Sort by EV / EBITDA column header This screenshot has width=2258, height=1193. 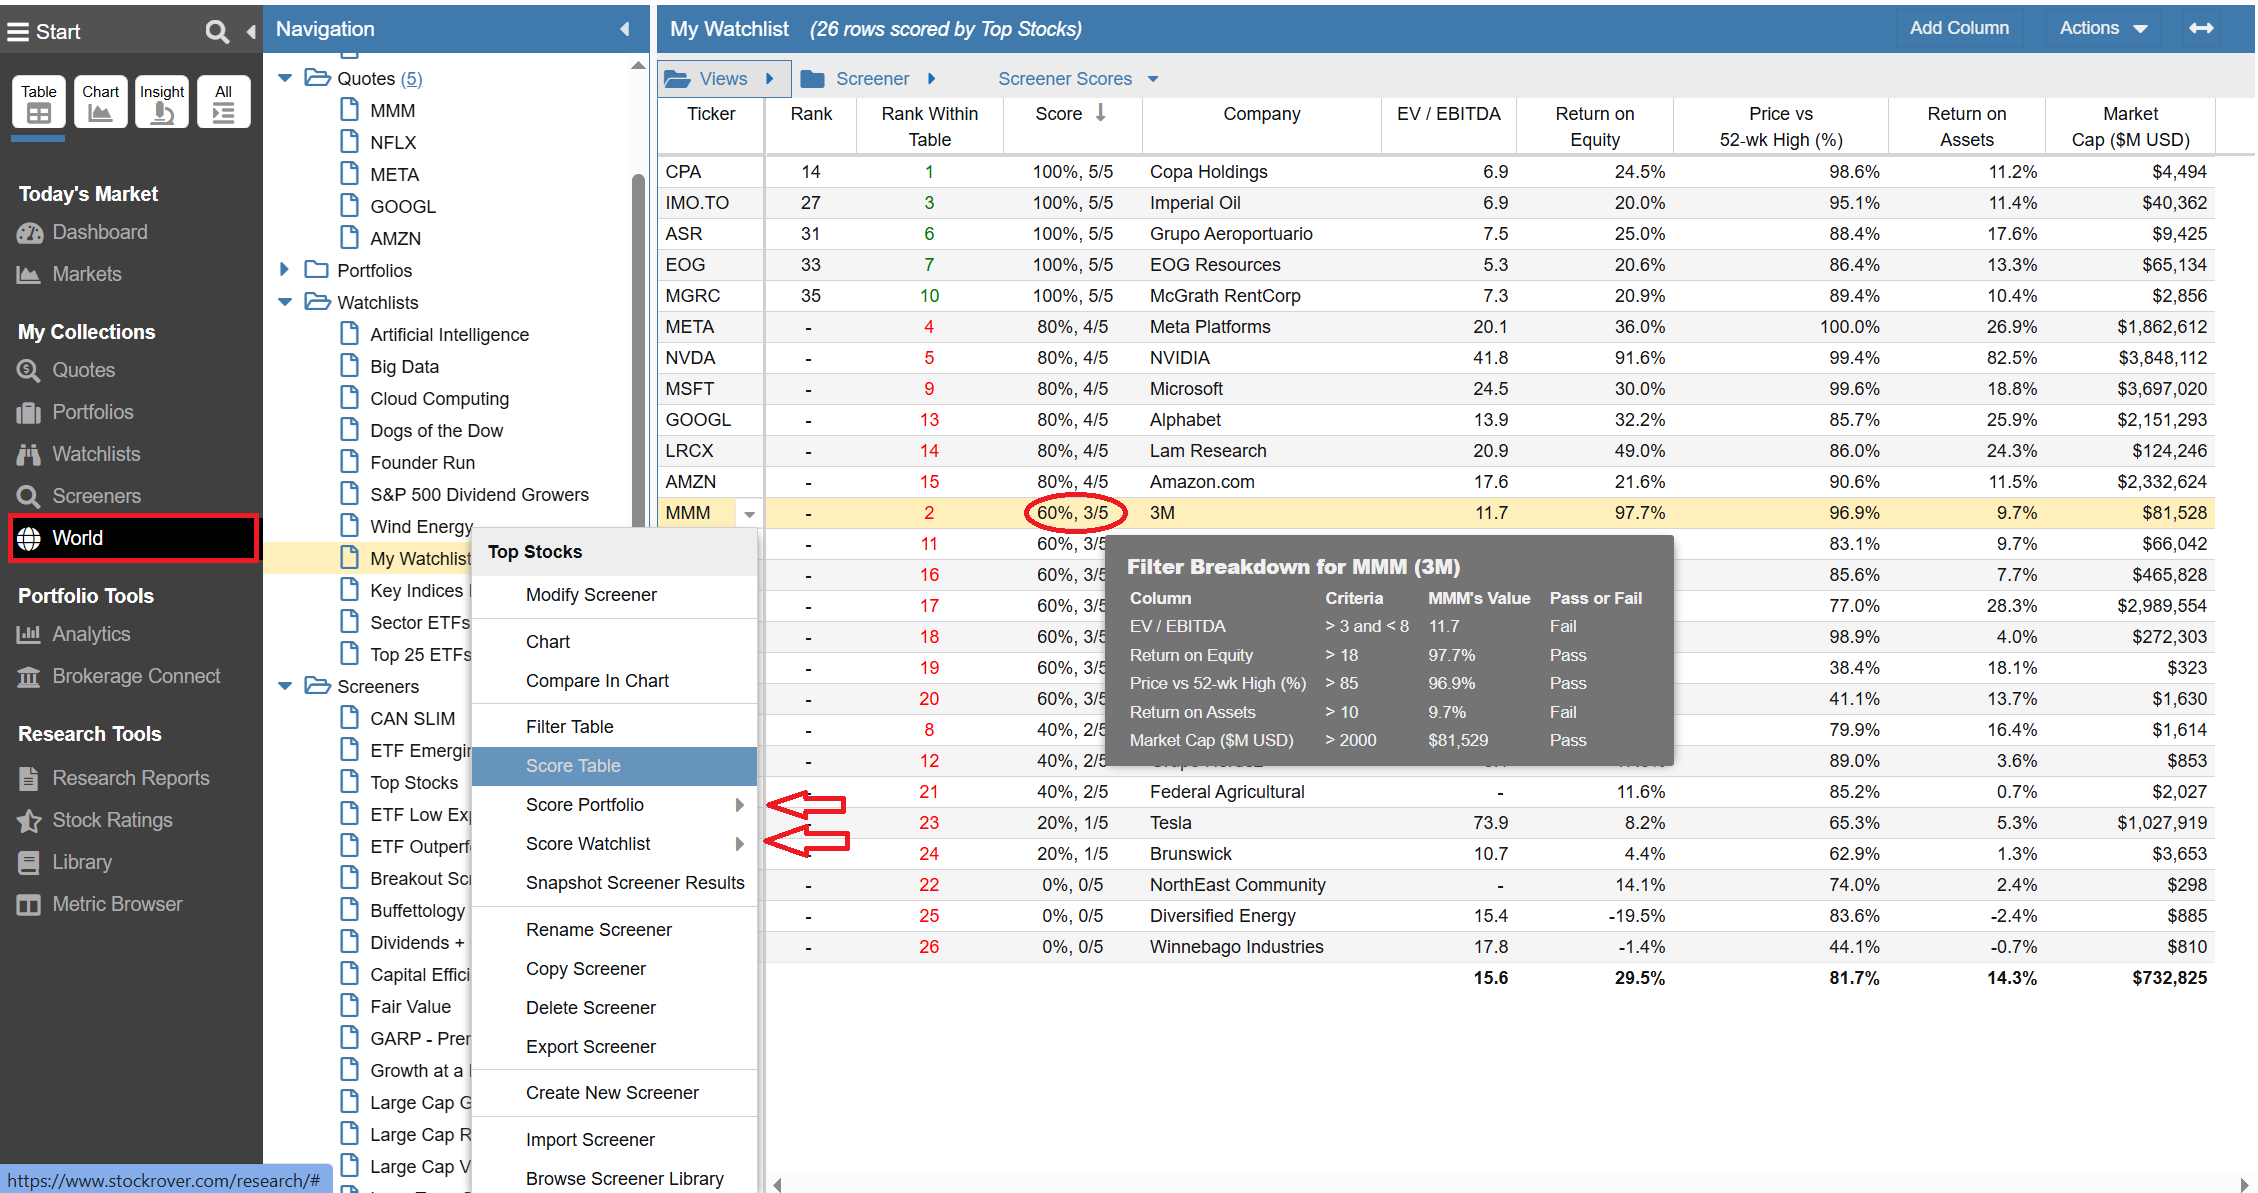tap(1448, 125)
